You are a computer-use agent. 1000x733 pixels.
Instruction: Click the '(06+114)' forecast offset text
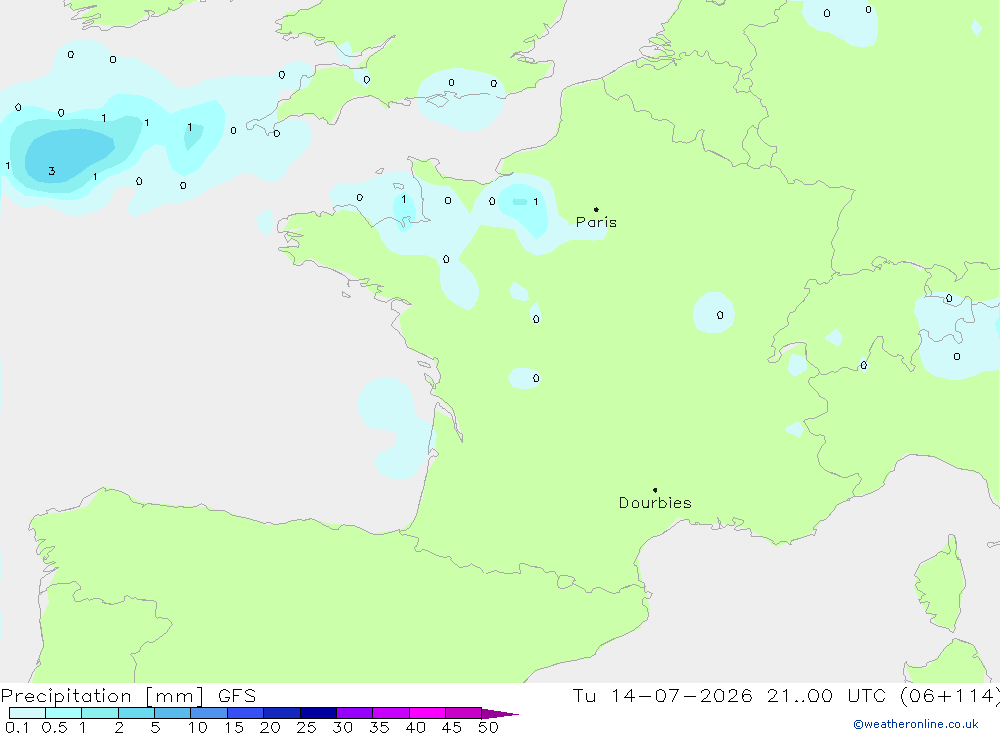click(x=950, y=696)
